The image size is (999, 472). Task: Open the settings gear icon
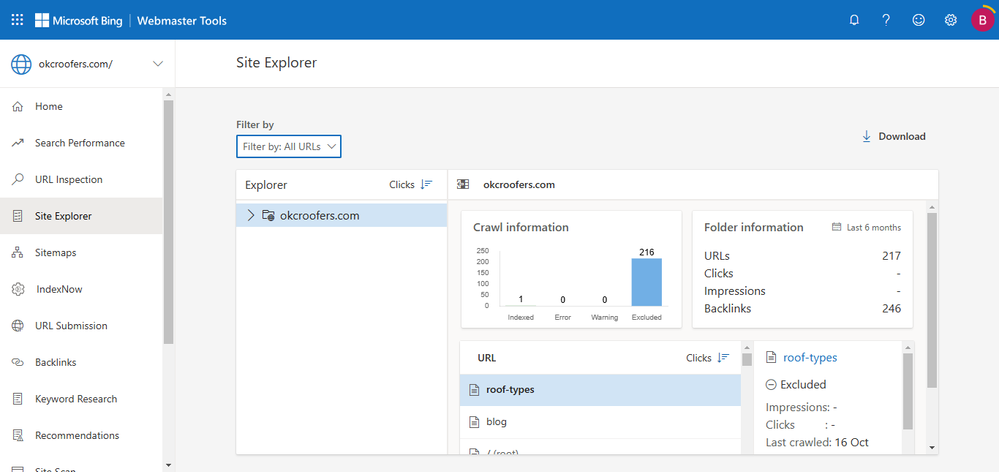point(951,20)
